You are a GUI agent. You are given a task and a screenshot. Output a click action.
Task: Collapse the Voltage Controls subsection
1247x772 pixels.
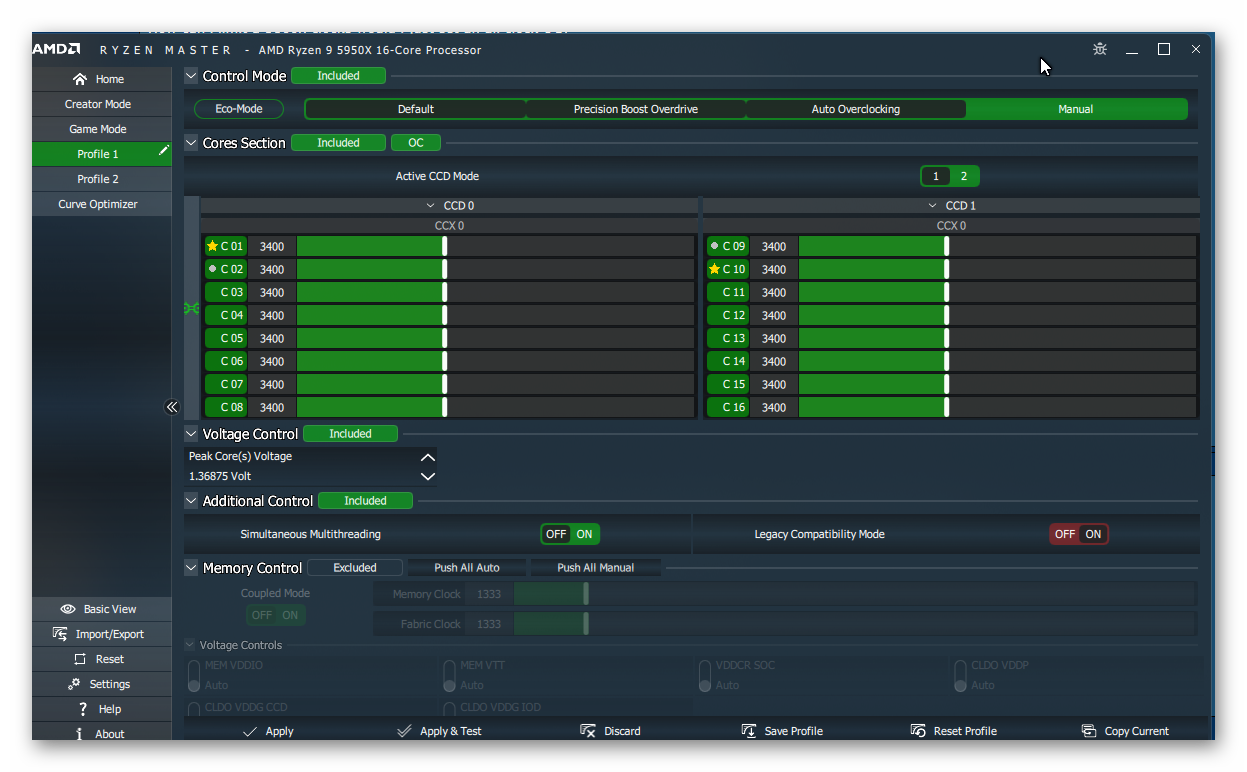click(x=190, y=645)
